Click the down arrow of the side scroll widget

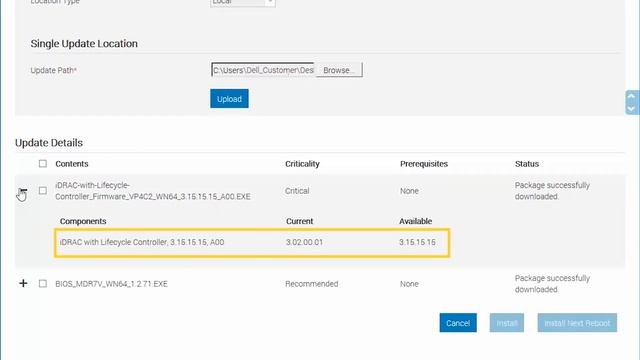[631, 109]
